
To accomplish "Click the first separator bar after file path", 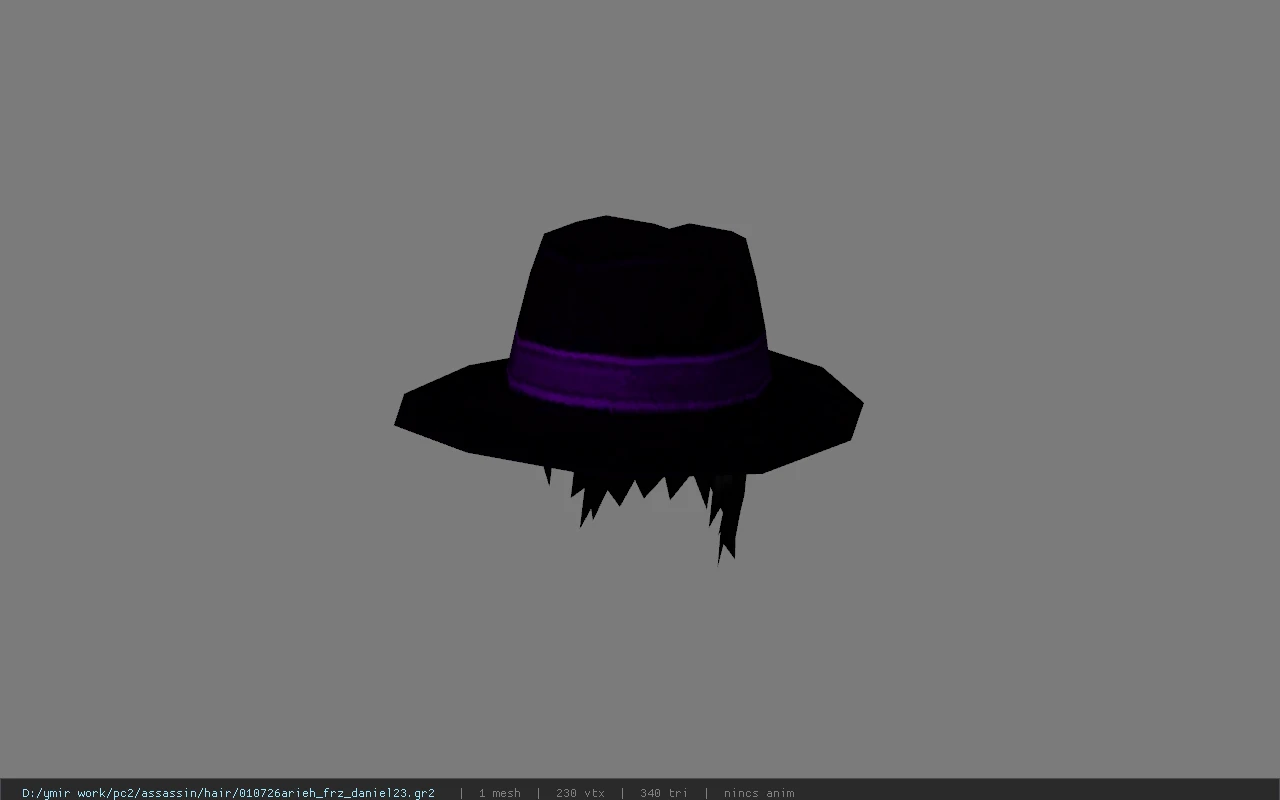I will [461, 793].
